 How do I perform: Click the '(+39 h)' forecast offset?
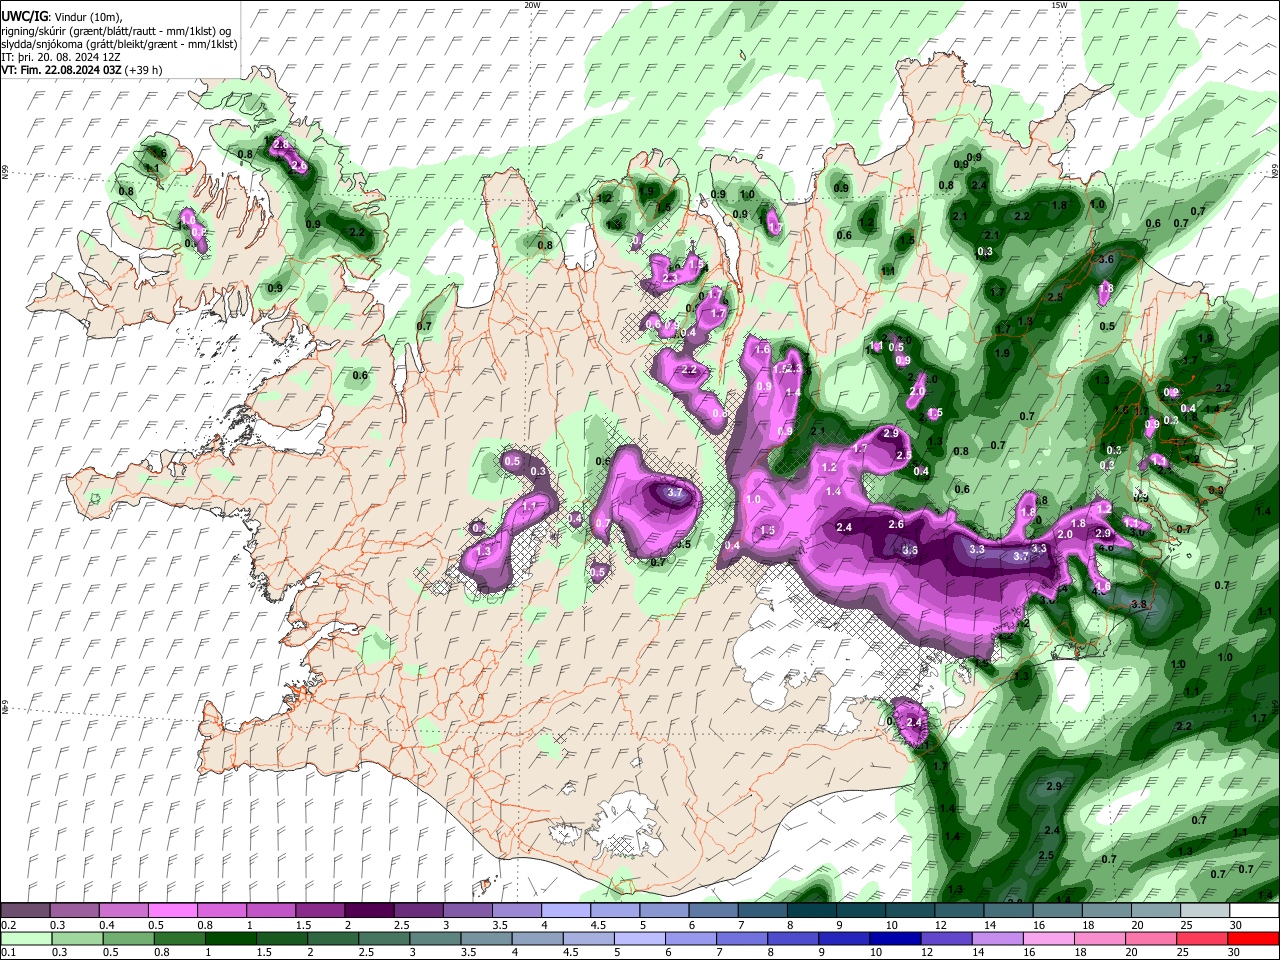pos(144,70)
